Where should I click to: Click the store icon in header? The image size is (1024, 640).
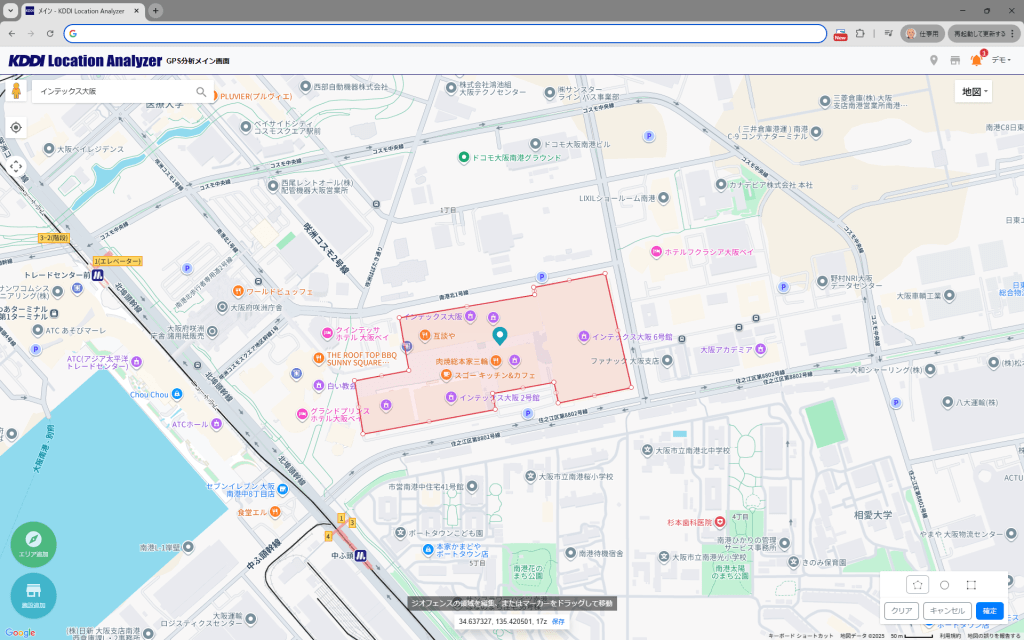pos(955,61)
